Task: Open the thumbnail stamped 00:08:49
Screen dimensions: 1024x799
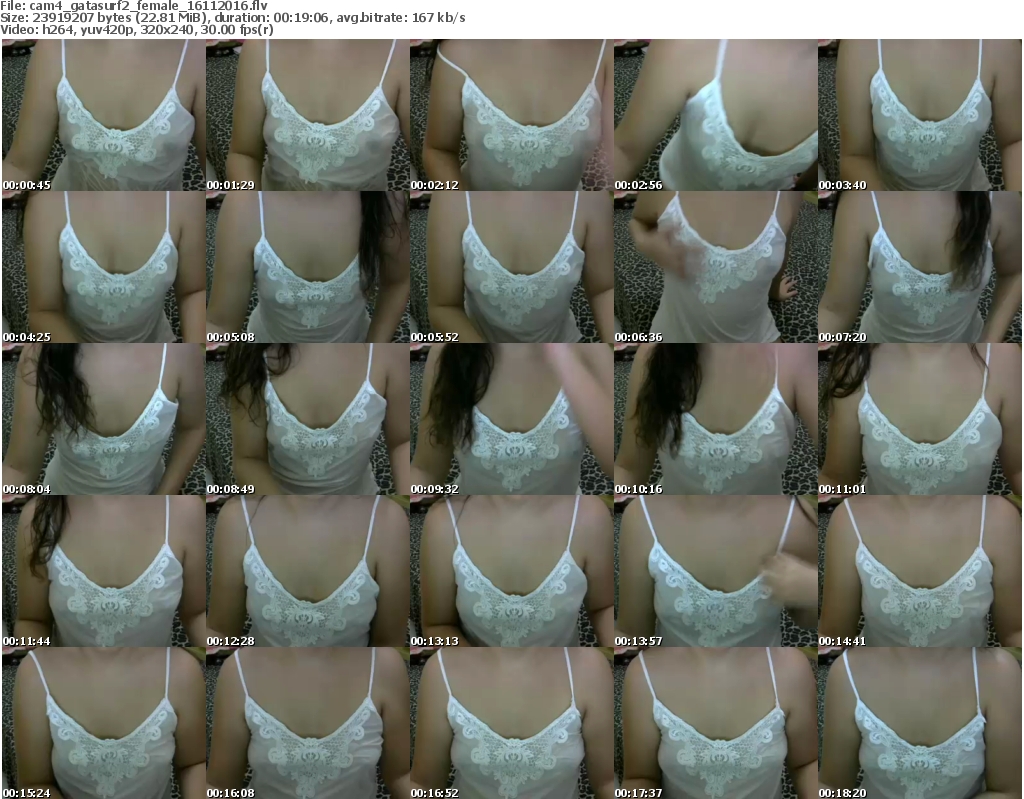Action: [308, 419]
